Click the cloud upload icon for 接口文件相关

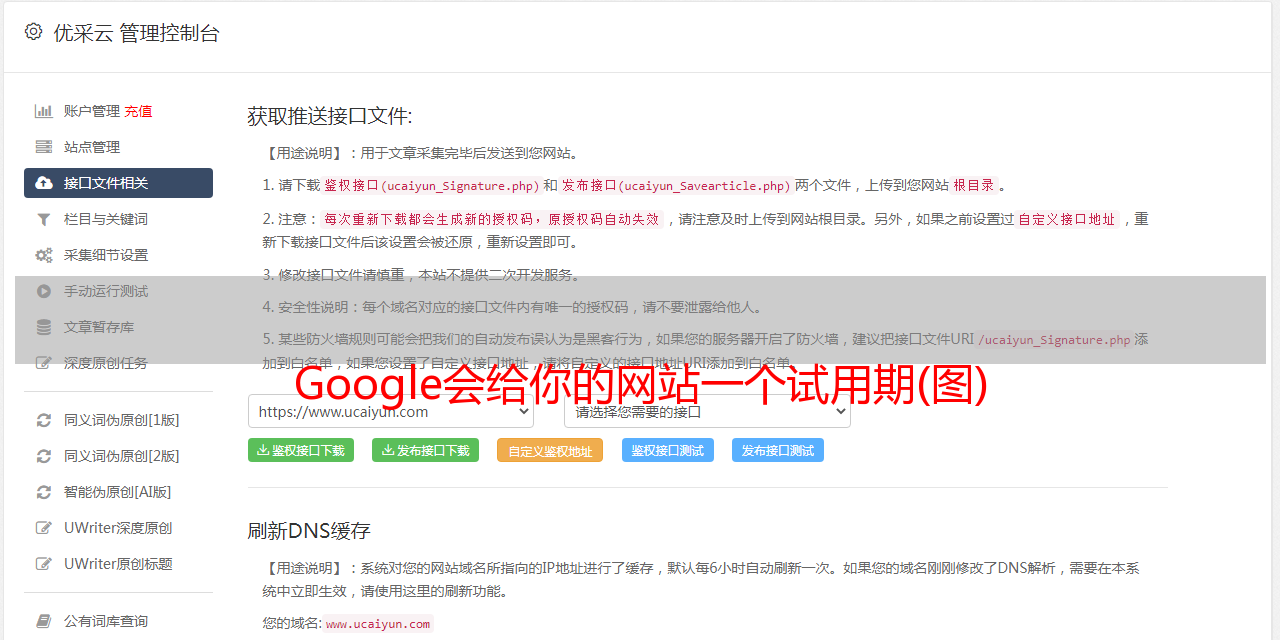(44, 183)
